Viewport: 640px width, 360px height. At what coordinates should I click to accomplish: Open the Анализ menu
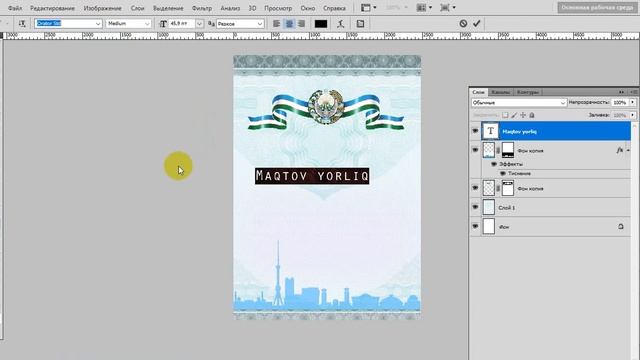(230, 8)
